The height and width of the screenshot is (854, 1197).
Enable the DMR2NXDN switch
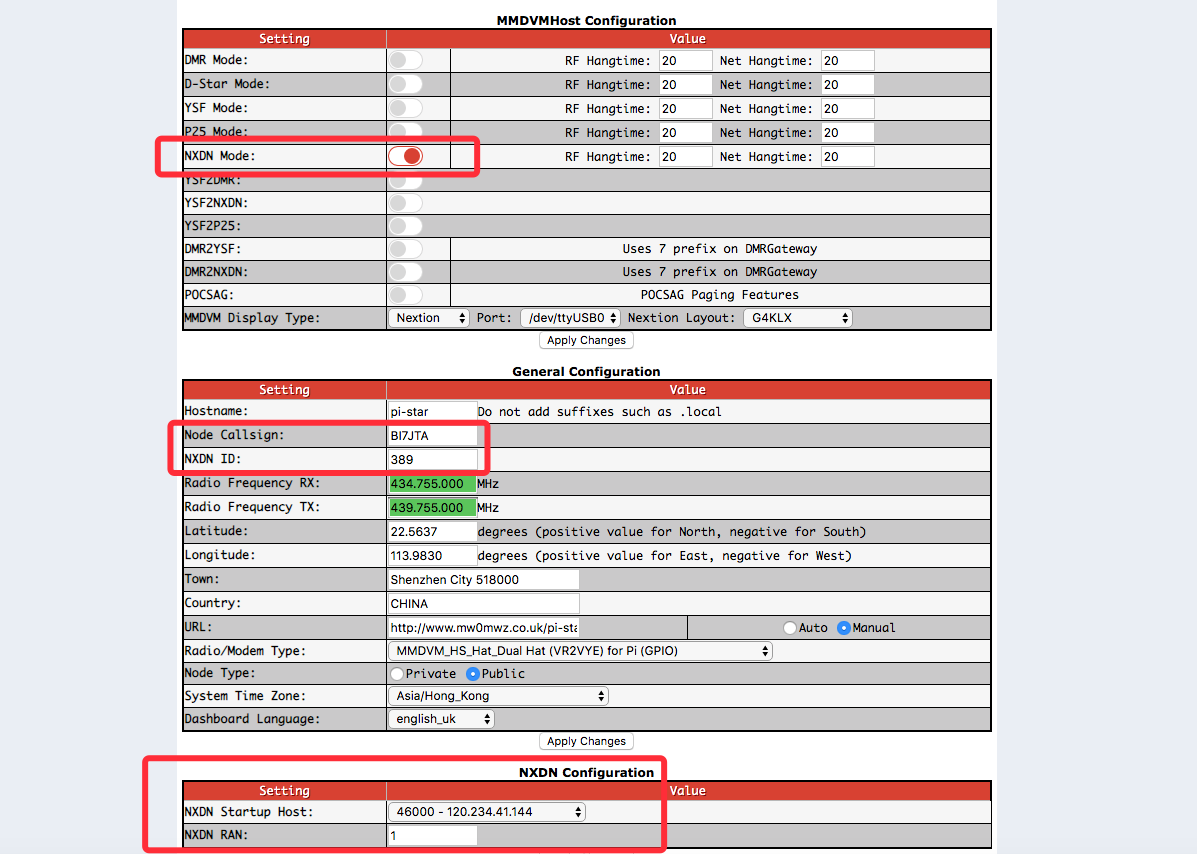[405, 272]
